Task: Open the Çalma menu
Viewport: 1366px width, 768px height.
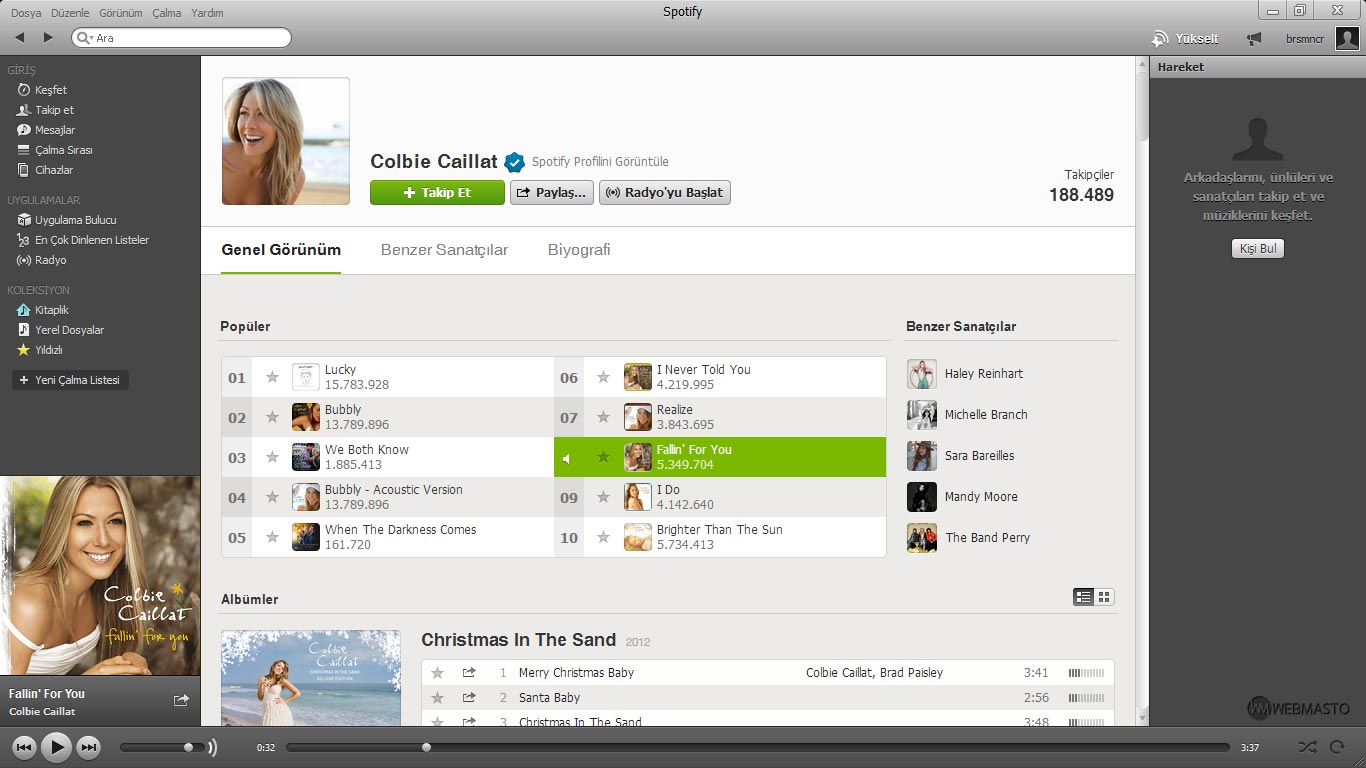Action: [167, 13]
